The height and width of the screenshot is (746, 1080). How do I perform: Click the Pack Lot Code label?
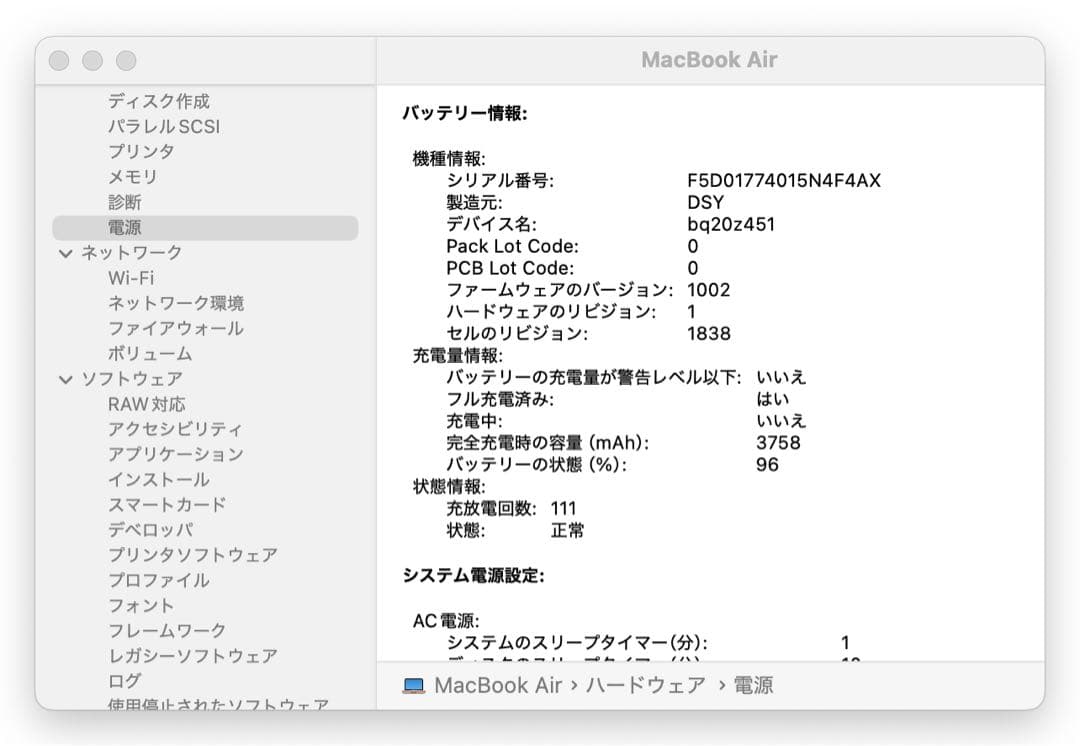pos(512,247)
